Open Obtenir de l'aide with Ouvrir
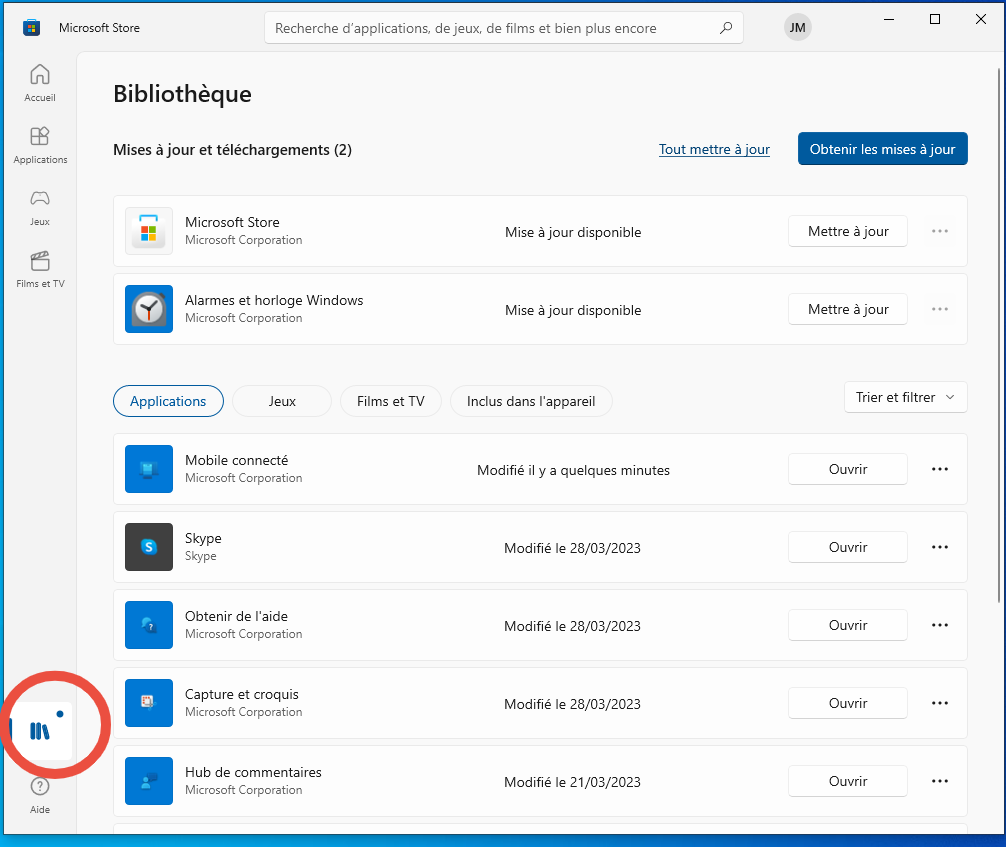The image size is (1006, 847). pyautogui.click(x=848, y=625)
